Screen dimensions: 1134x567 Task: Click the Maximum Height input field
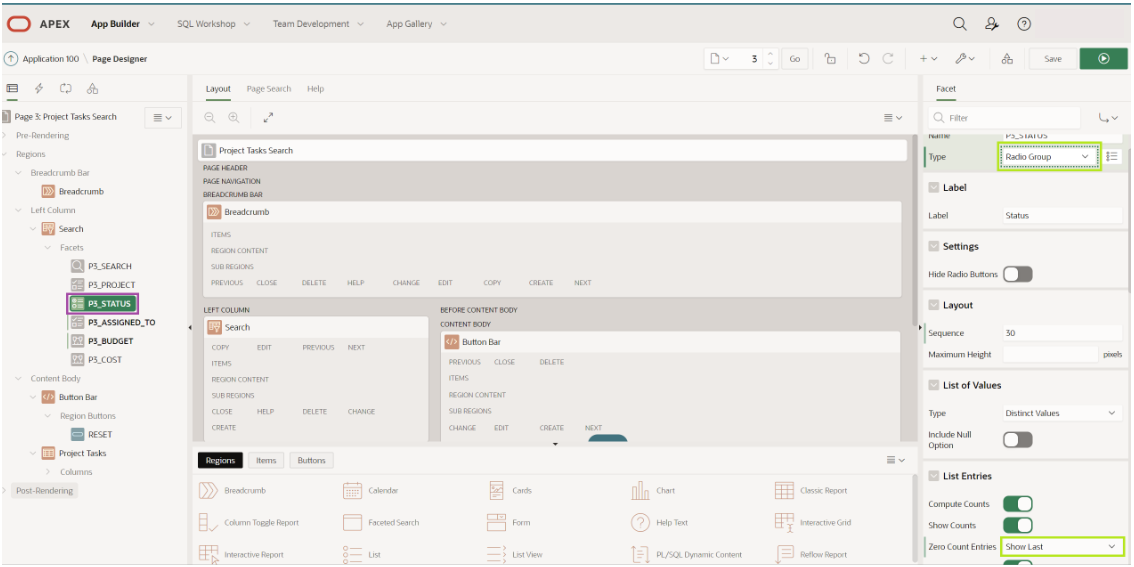[1050, 354]
